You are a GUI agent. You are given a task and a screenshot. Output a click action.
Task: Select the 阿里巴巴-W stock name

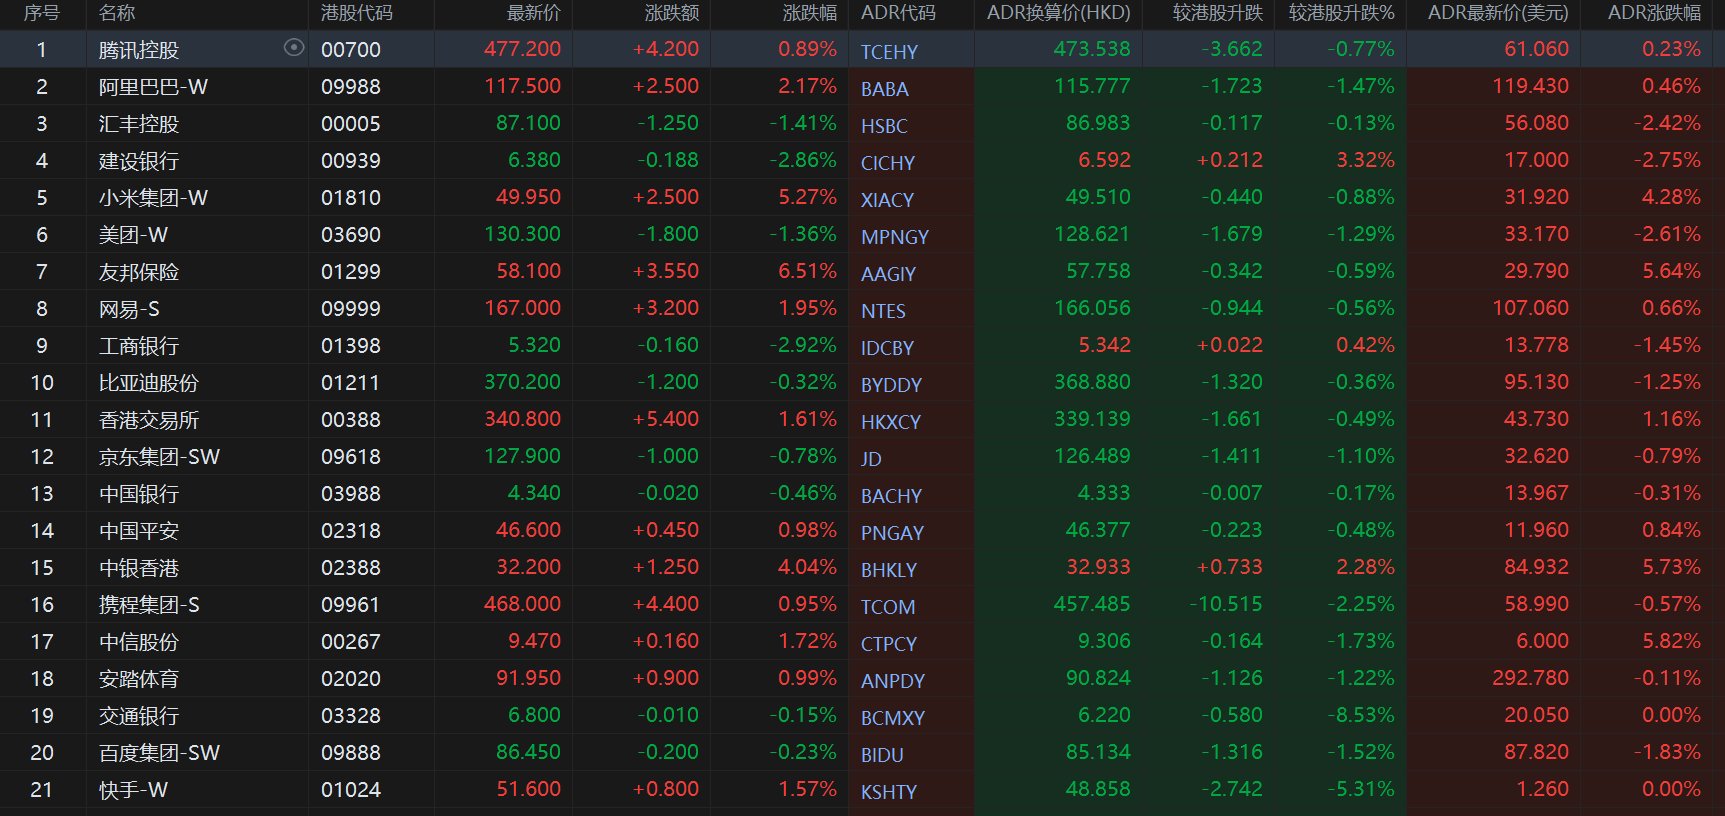153,87
